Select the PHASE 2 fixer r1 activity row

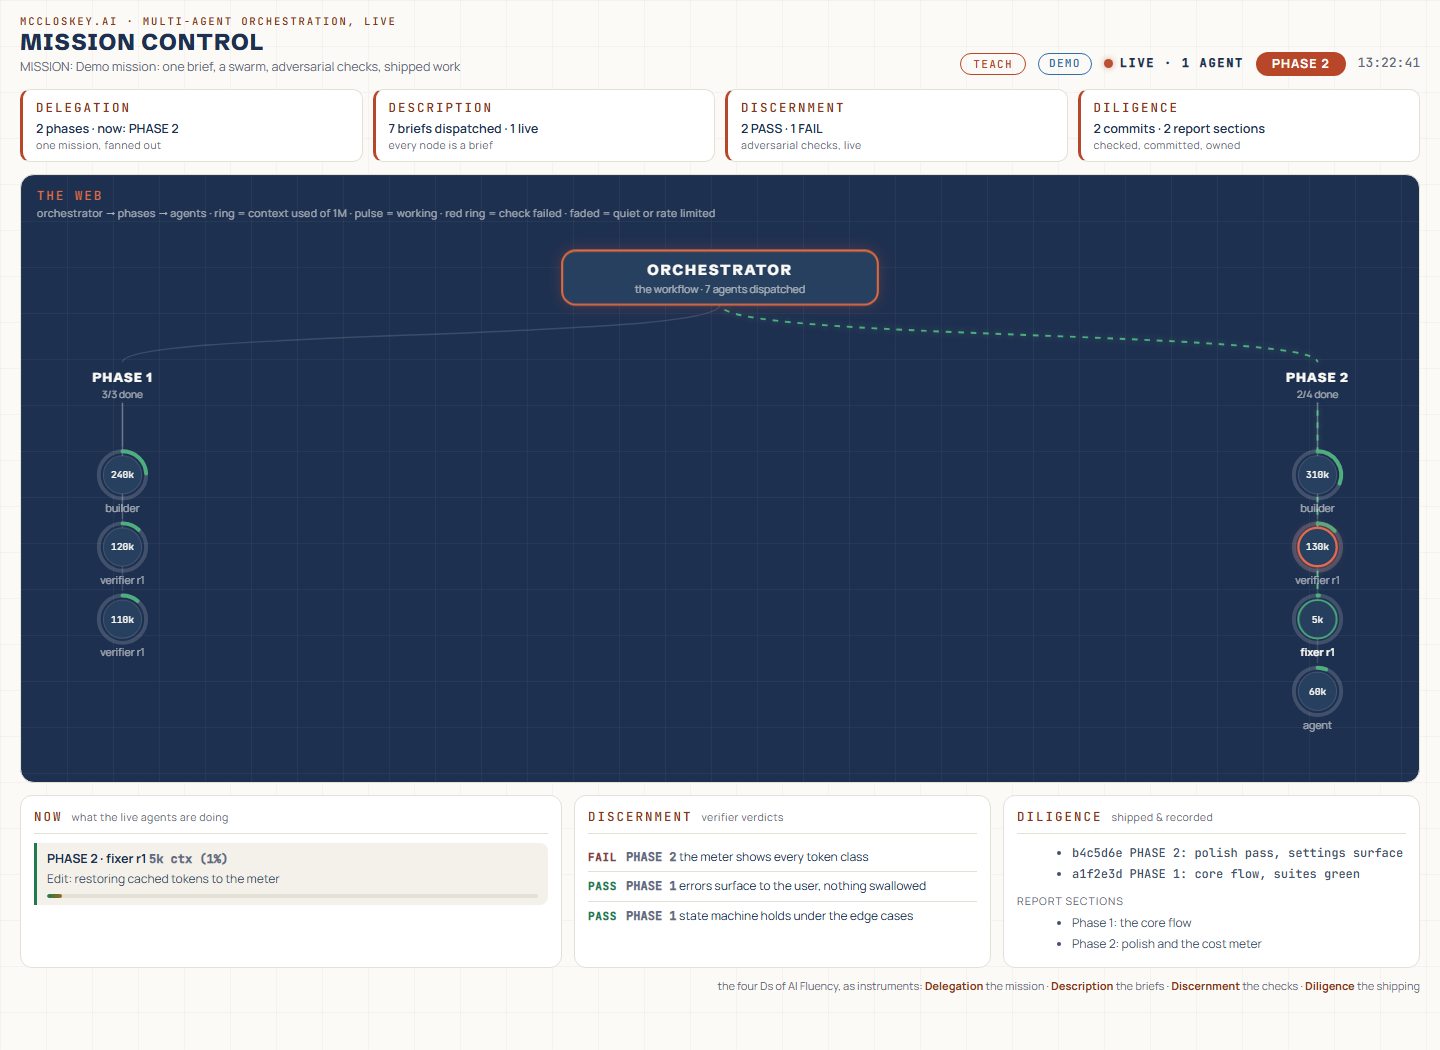pyautogui.click(x=291, y=874)
